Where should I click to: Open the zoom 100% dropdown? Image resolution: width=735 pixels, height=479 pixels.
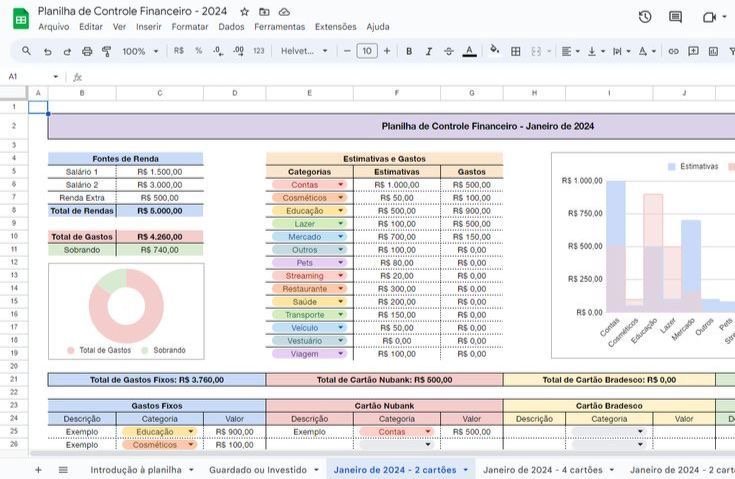pyautogui.click(x=140, y=51)
